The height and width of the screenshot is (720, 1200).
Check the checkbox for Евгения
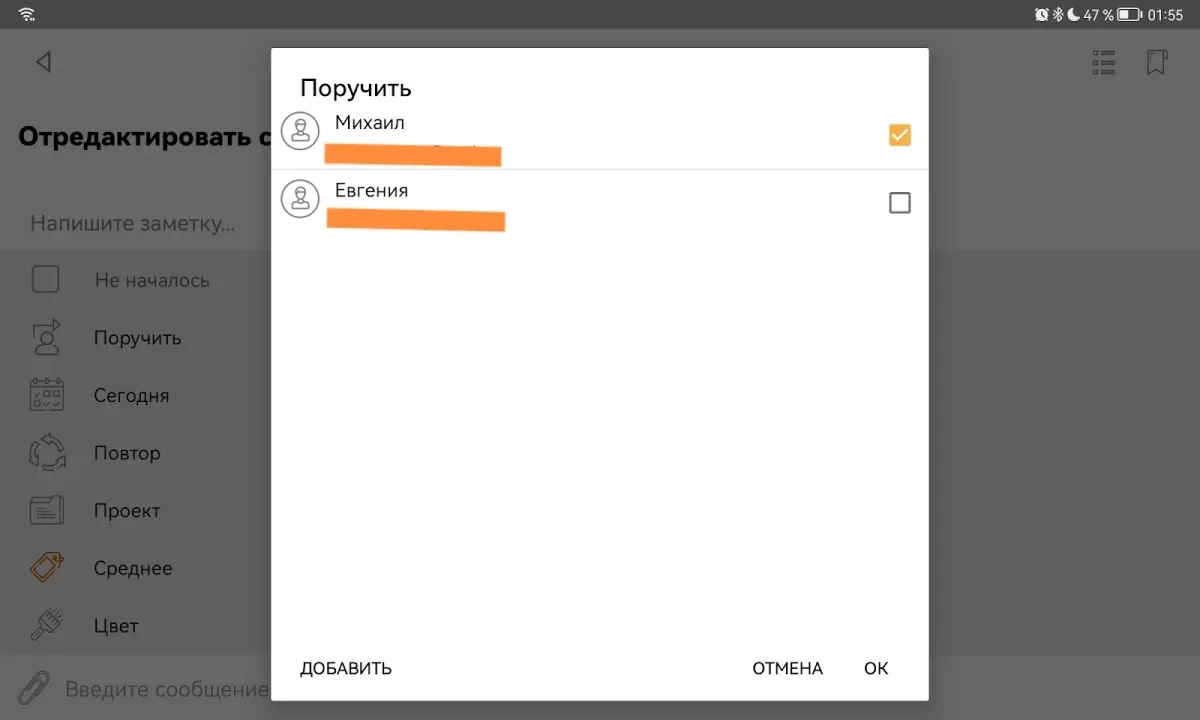point(900,203)
